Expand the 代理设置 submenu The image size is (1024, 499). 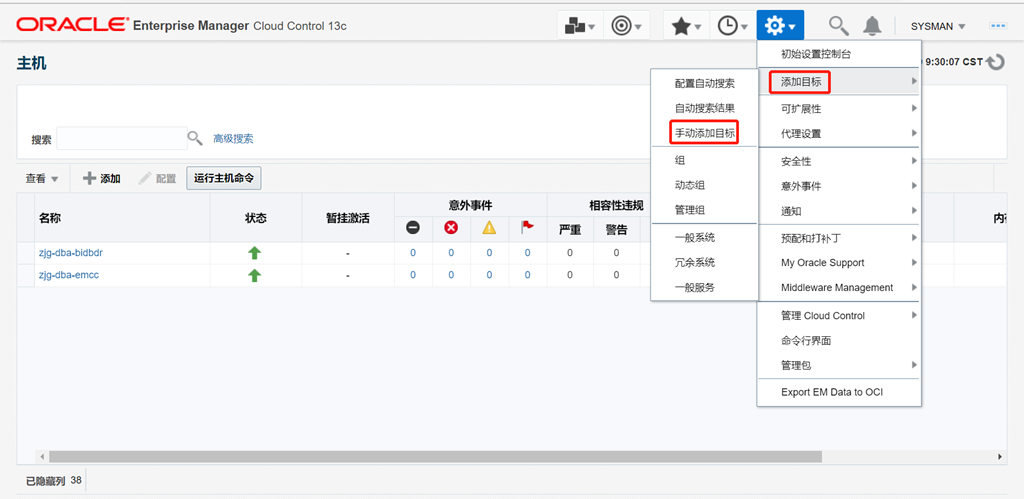coord(839,133)
